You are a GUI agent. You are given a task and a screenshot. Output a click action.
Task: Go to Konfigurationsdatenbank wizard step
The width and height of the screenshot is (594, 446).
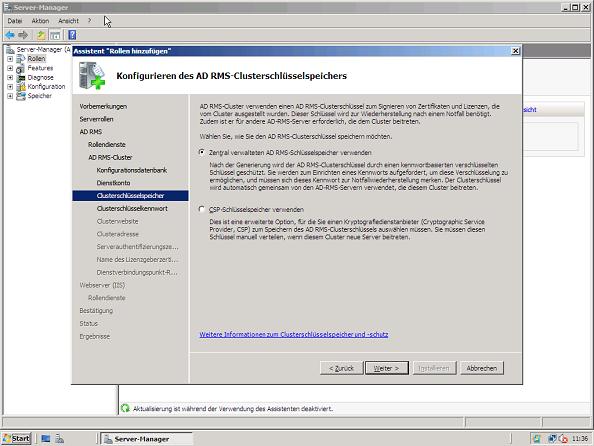(131, 170)
